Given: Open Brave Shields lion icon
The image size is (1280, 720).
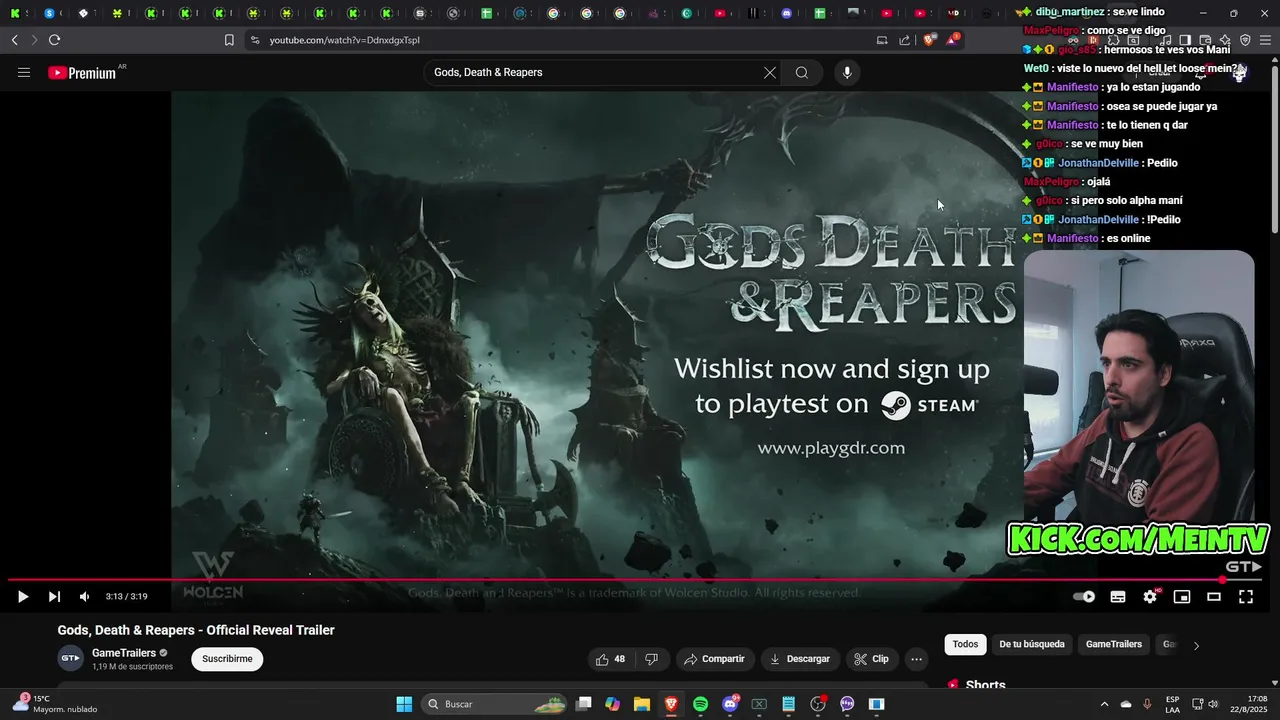Looking at the screenshot, I should 929,40.
